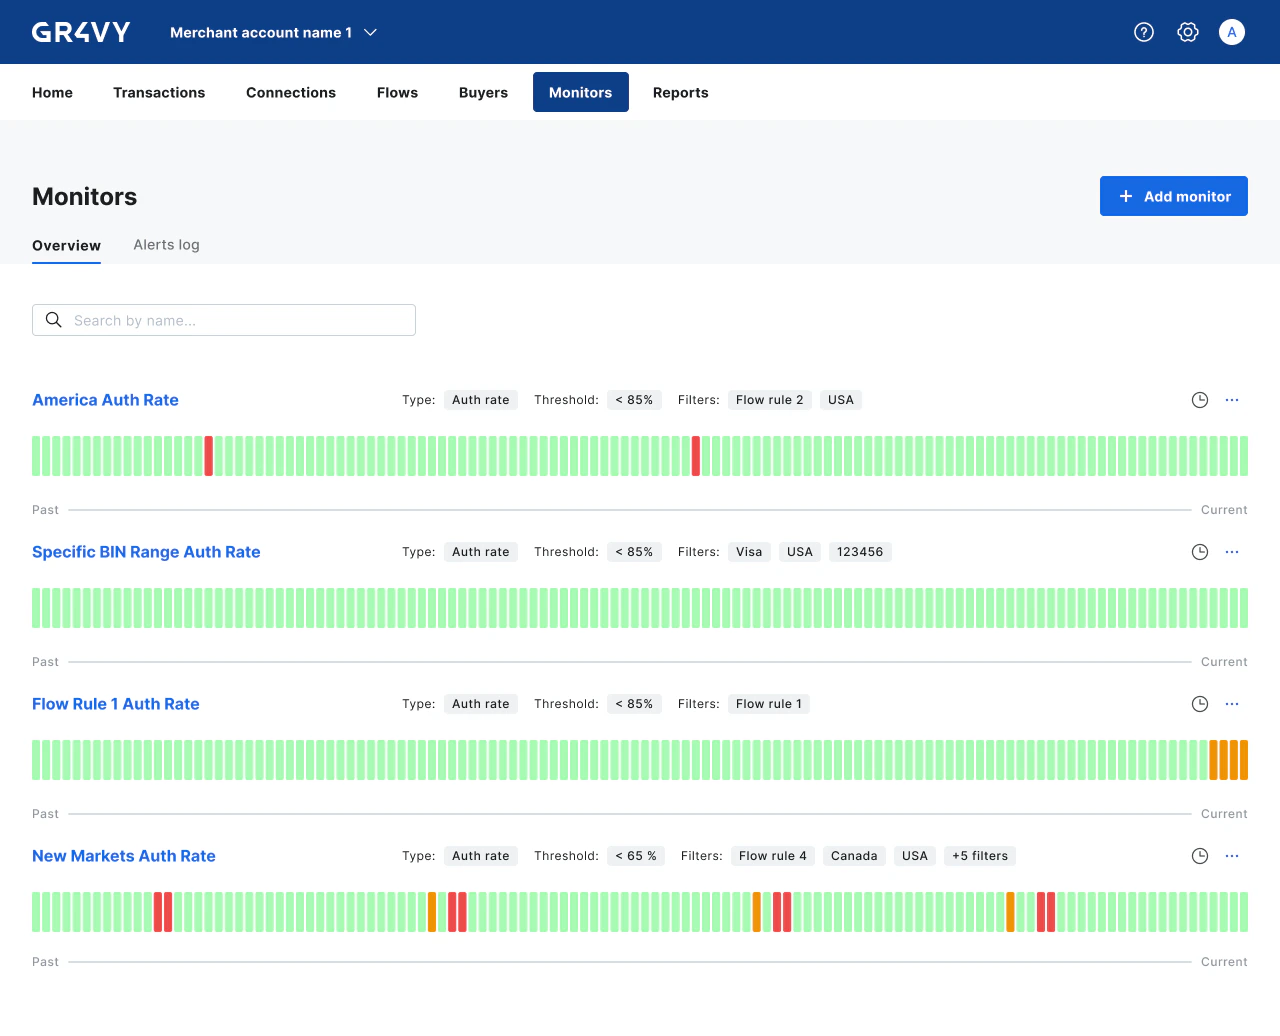Go to the Transactions menu item
The image size is (1280, 1036).
pyautogui.click(x=159, y=92)
